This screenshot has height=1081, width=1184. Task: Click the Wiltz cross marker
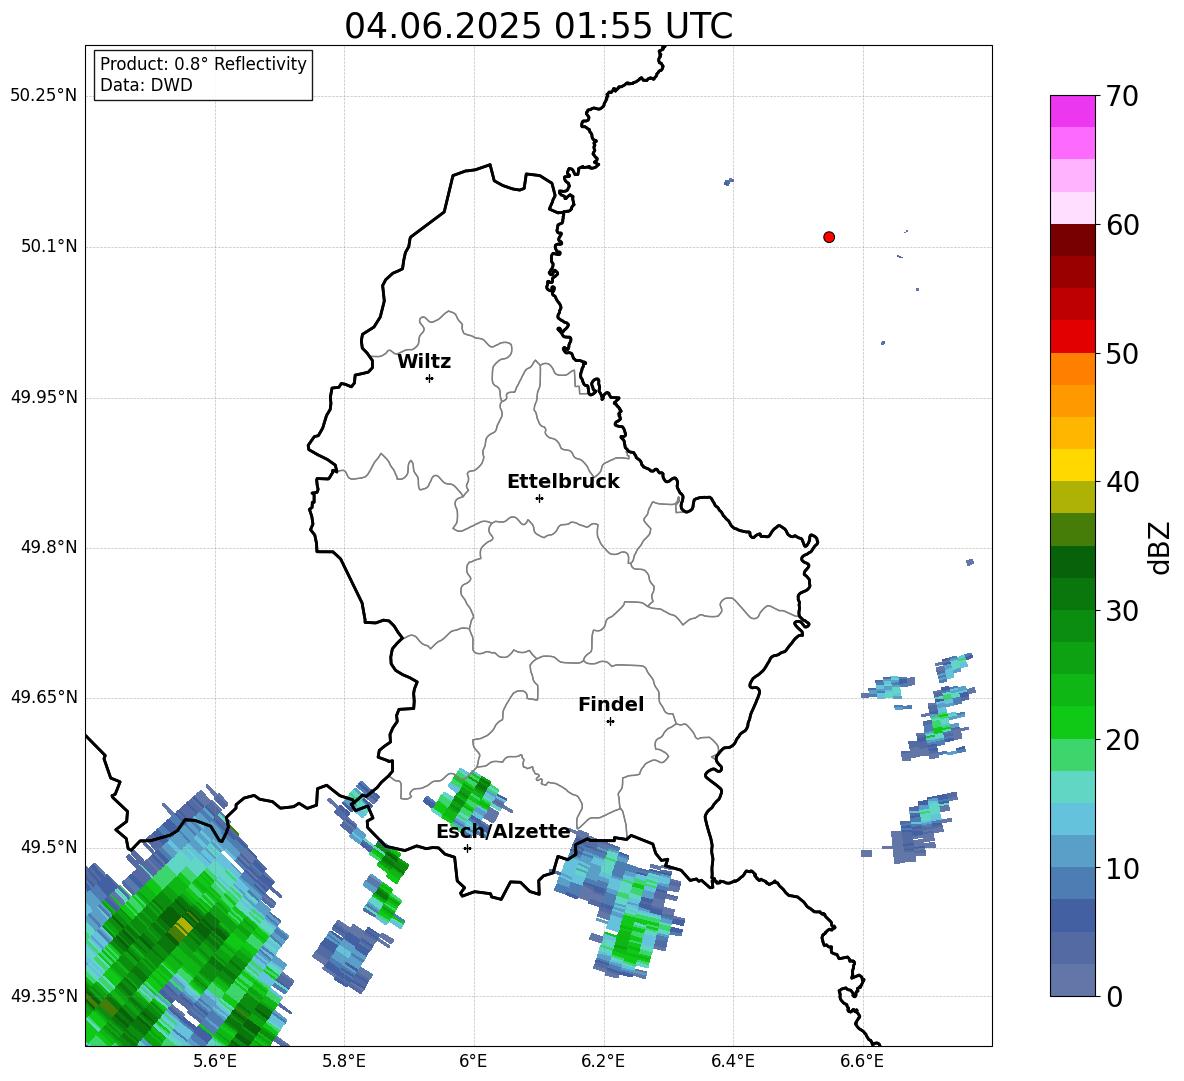coord(430,378)
